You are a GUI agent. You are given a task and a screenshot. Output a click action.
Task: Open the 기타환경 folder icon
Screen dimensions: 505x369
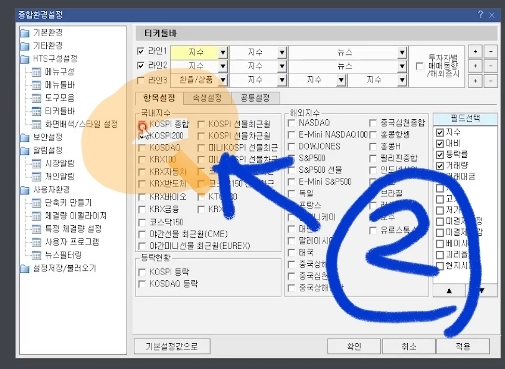coord(24,46)
